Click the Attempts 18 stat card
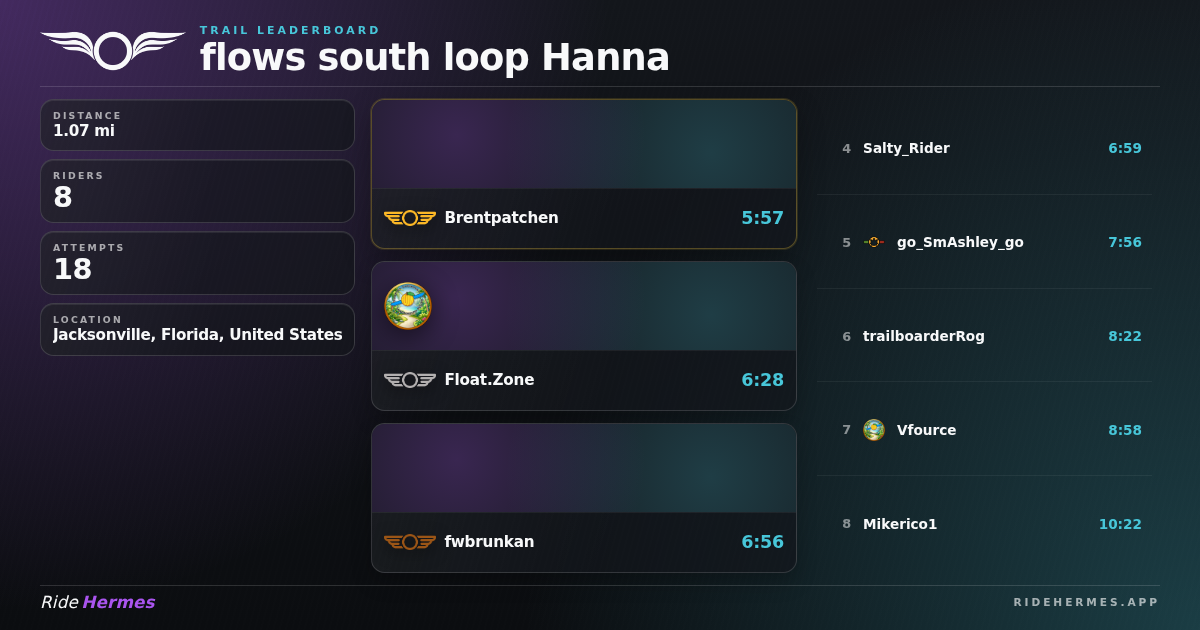The width and height of the screenshot is (1200, 630). (198, 263)
